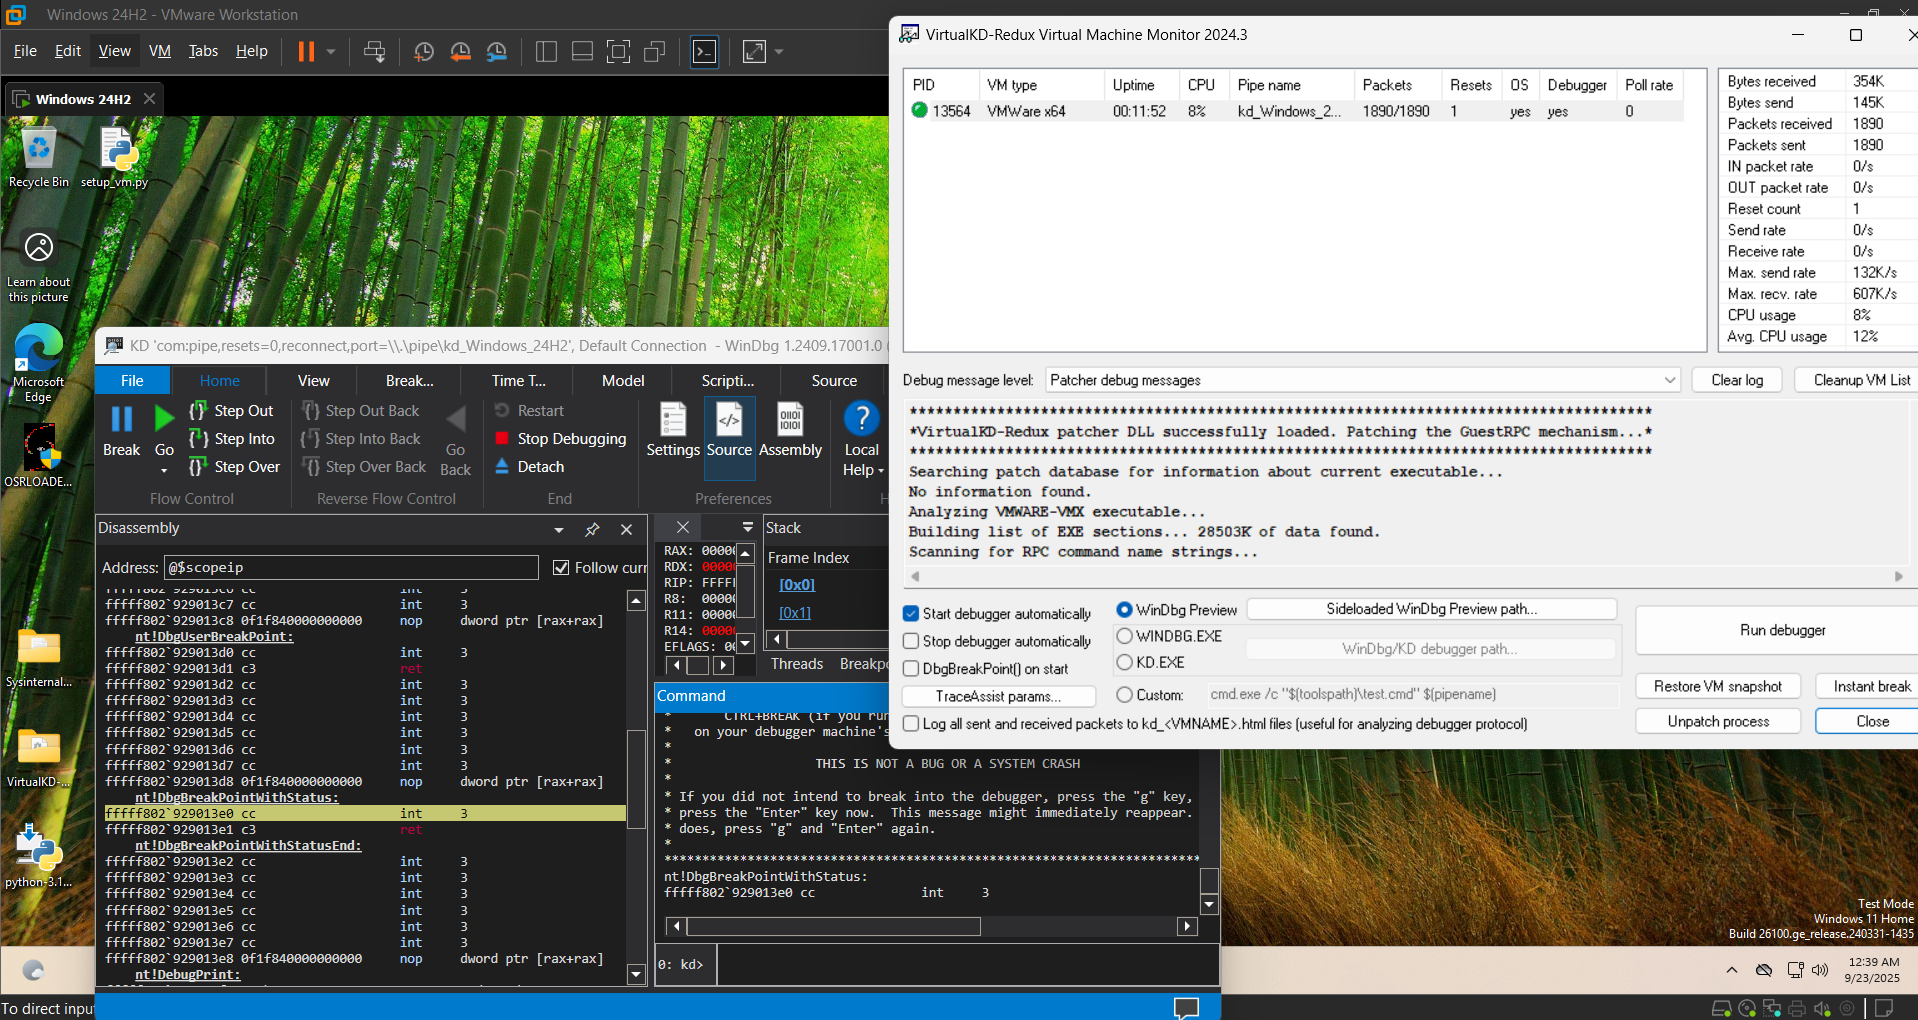
Task: Open WinDbg Settings icon
Action: [673, 420]
